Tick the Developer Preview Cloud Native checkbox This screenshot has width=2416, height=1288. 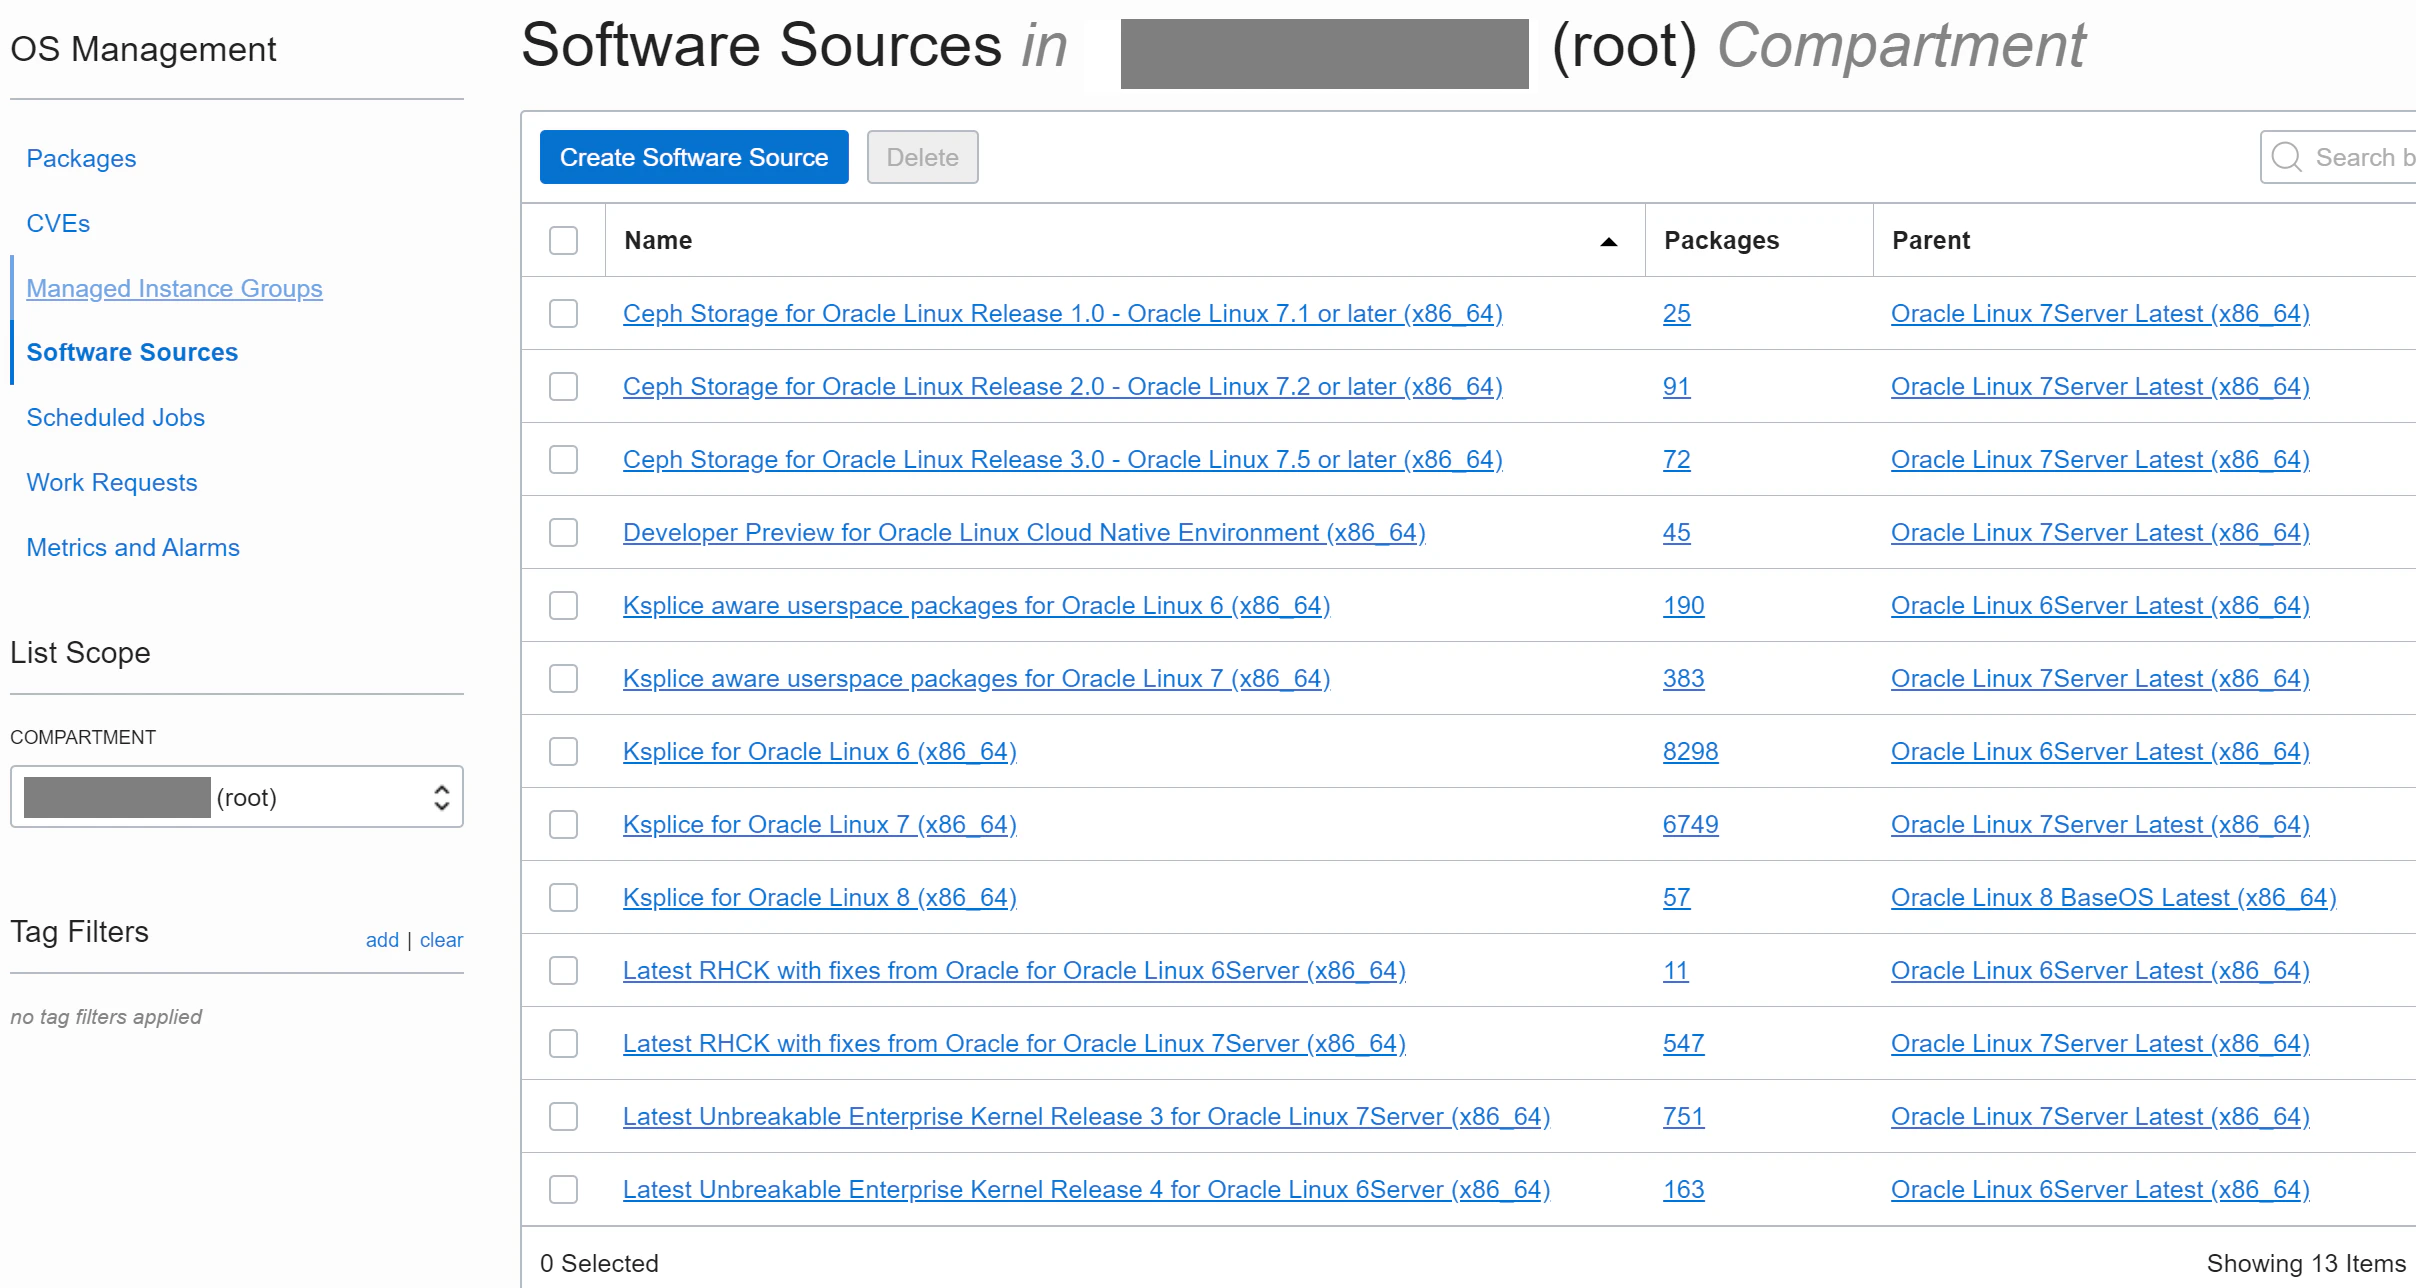[563, 532]
